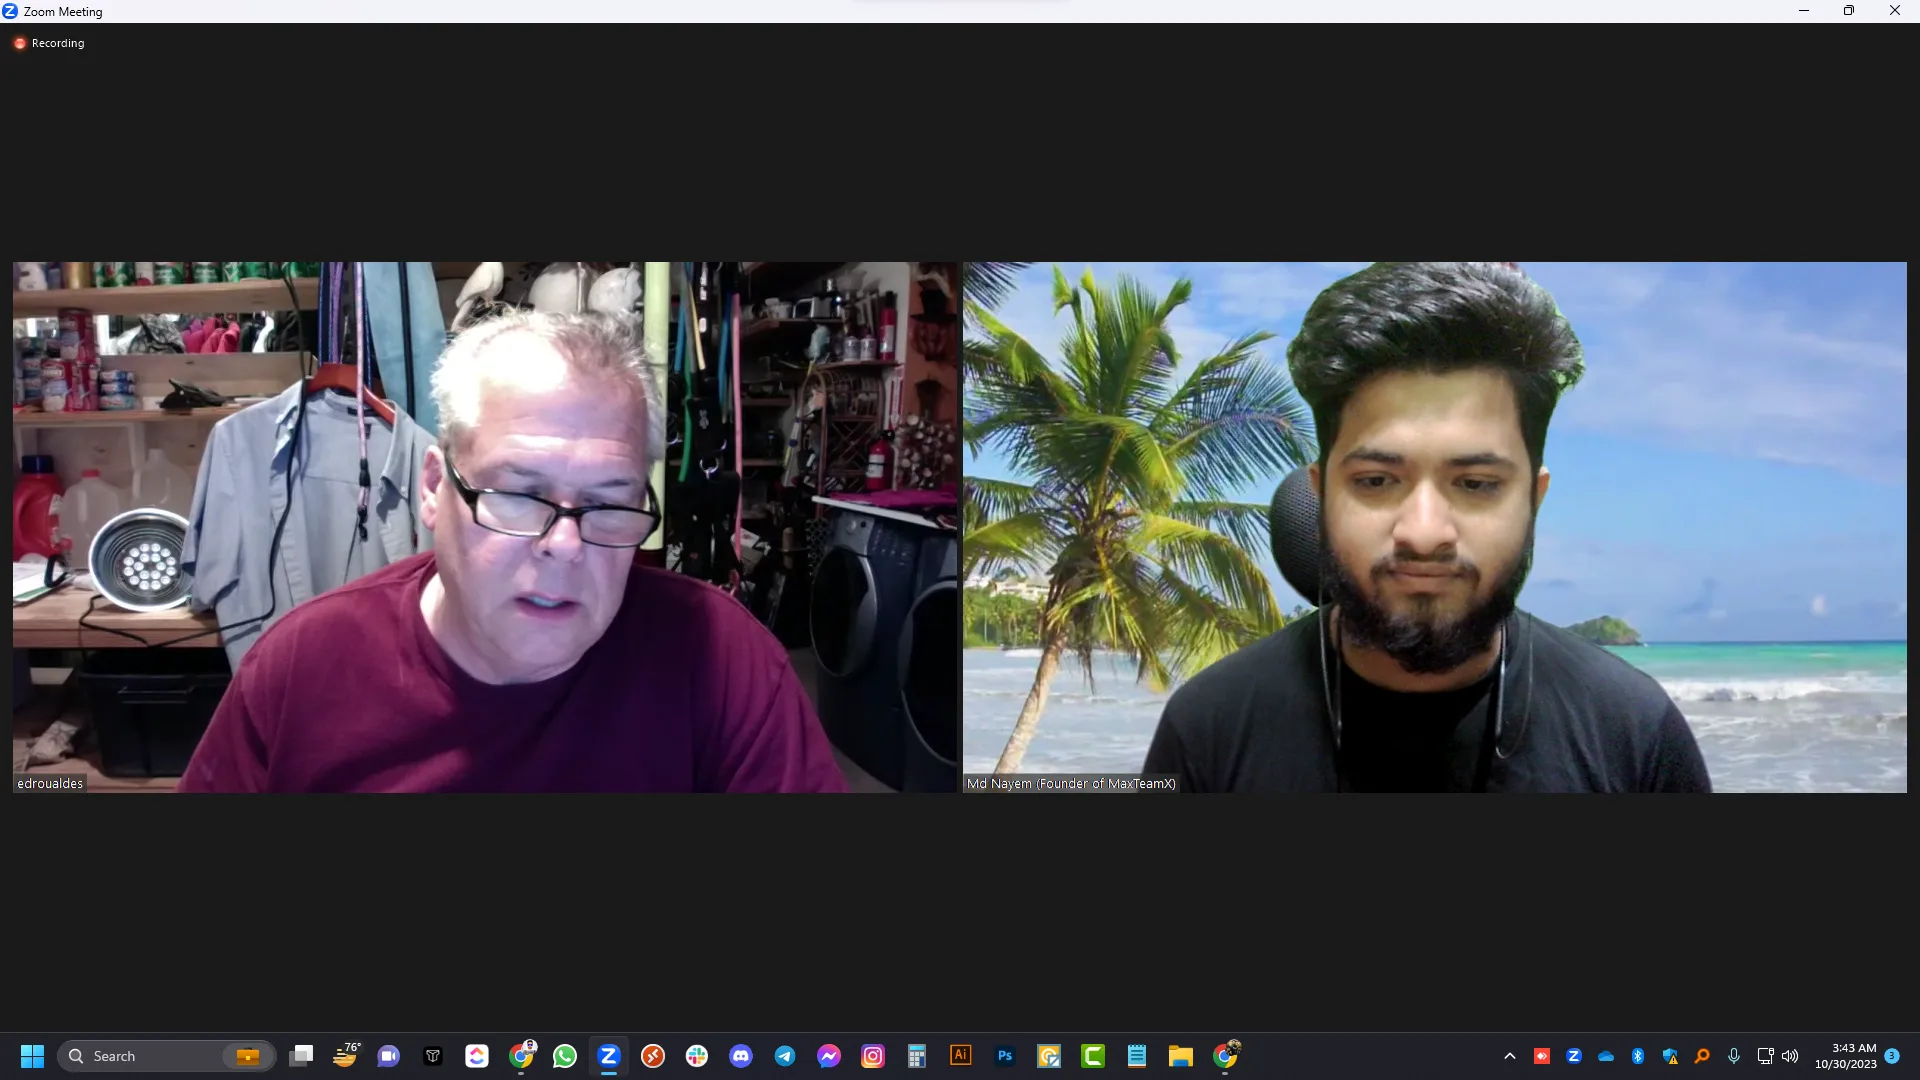Open Photoshop from taskbar
This screenshot has width=1920, height=1080.
[x=1005, y=1056]
